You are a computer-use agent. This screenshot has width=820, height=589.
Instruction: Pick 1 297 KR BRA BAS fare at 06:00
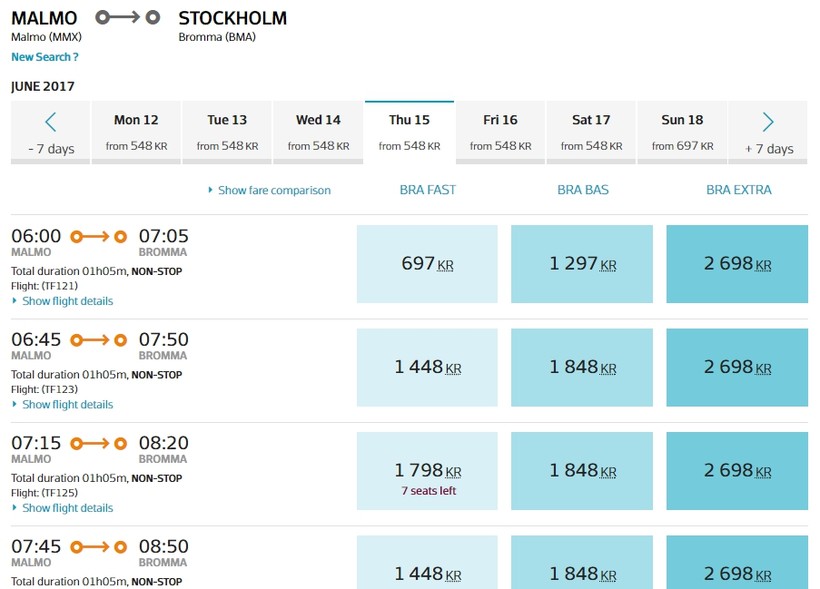[582, 264]
